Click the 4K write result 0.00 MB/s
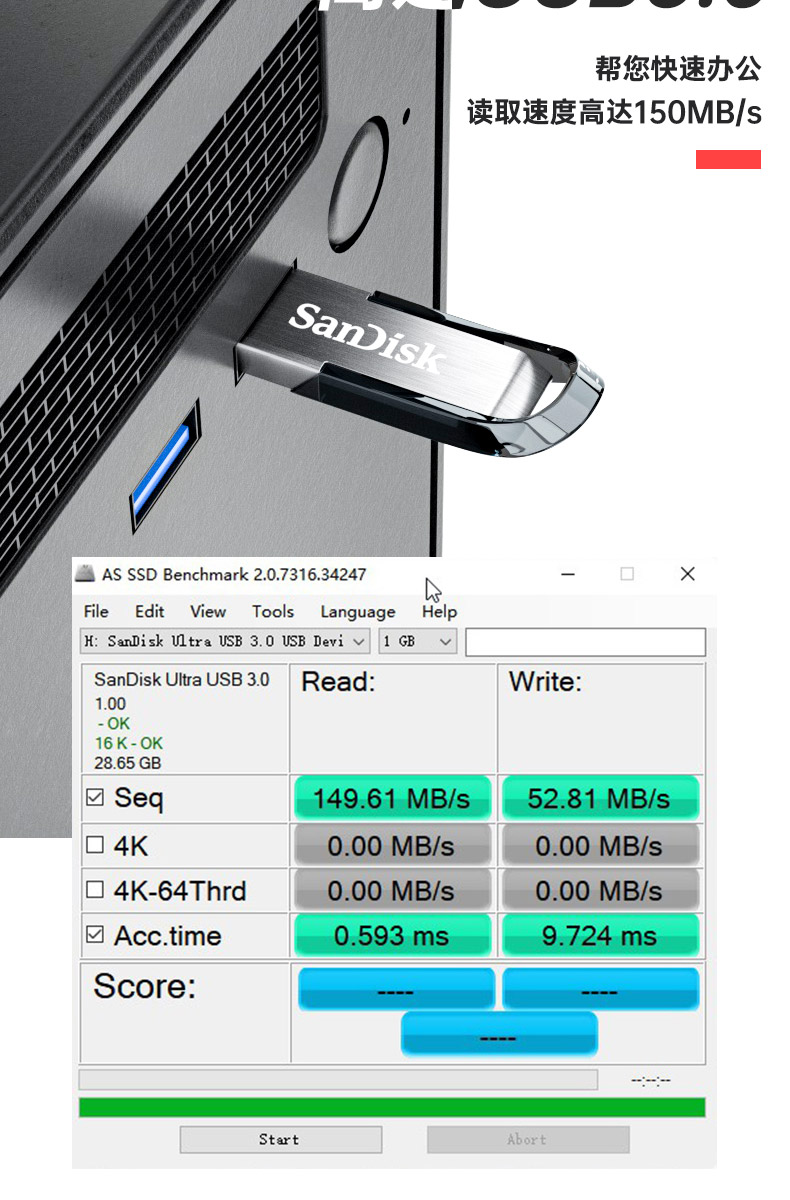This screenshot has height=1200, width=790. pos(600,845)
